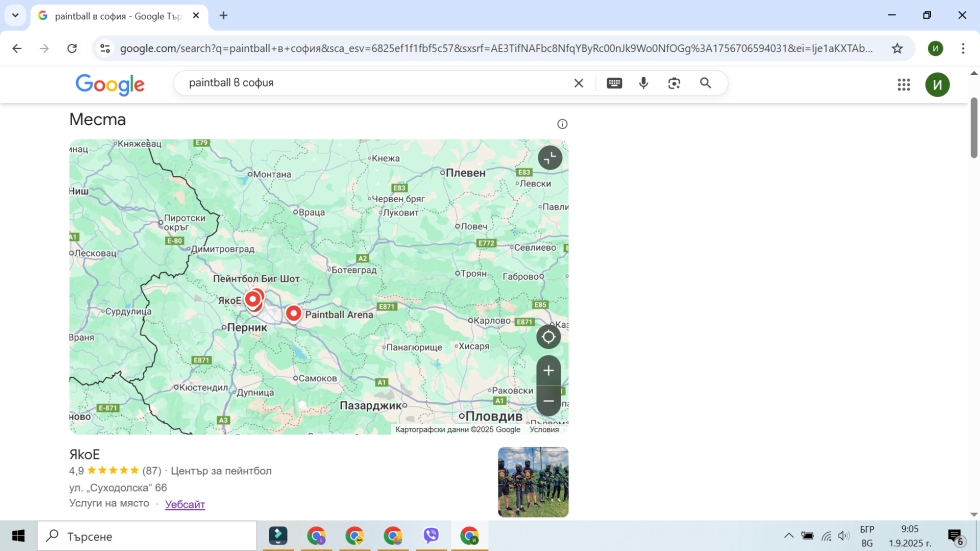Open a new browser tab
Viewport: 980px width, 551px height.
click(223, 16)
